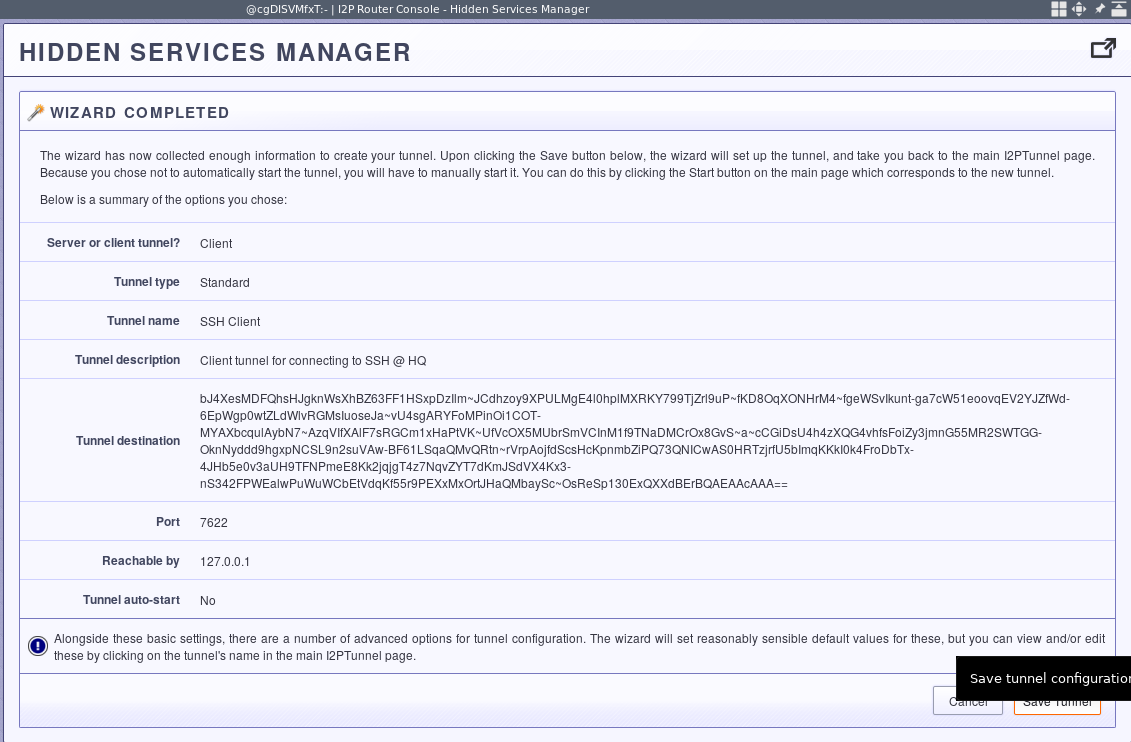Select the 'Tunnel type' label
The image size is (1131, 742).
[146, 282]
